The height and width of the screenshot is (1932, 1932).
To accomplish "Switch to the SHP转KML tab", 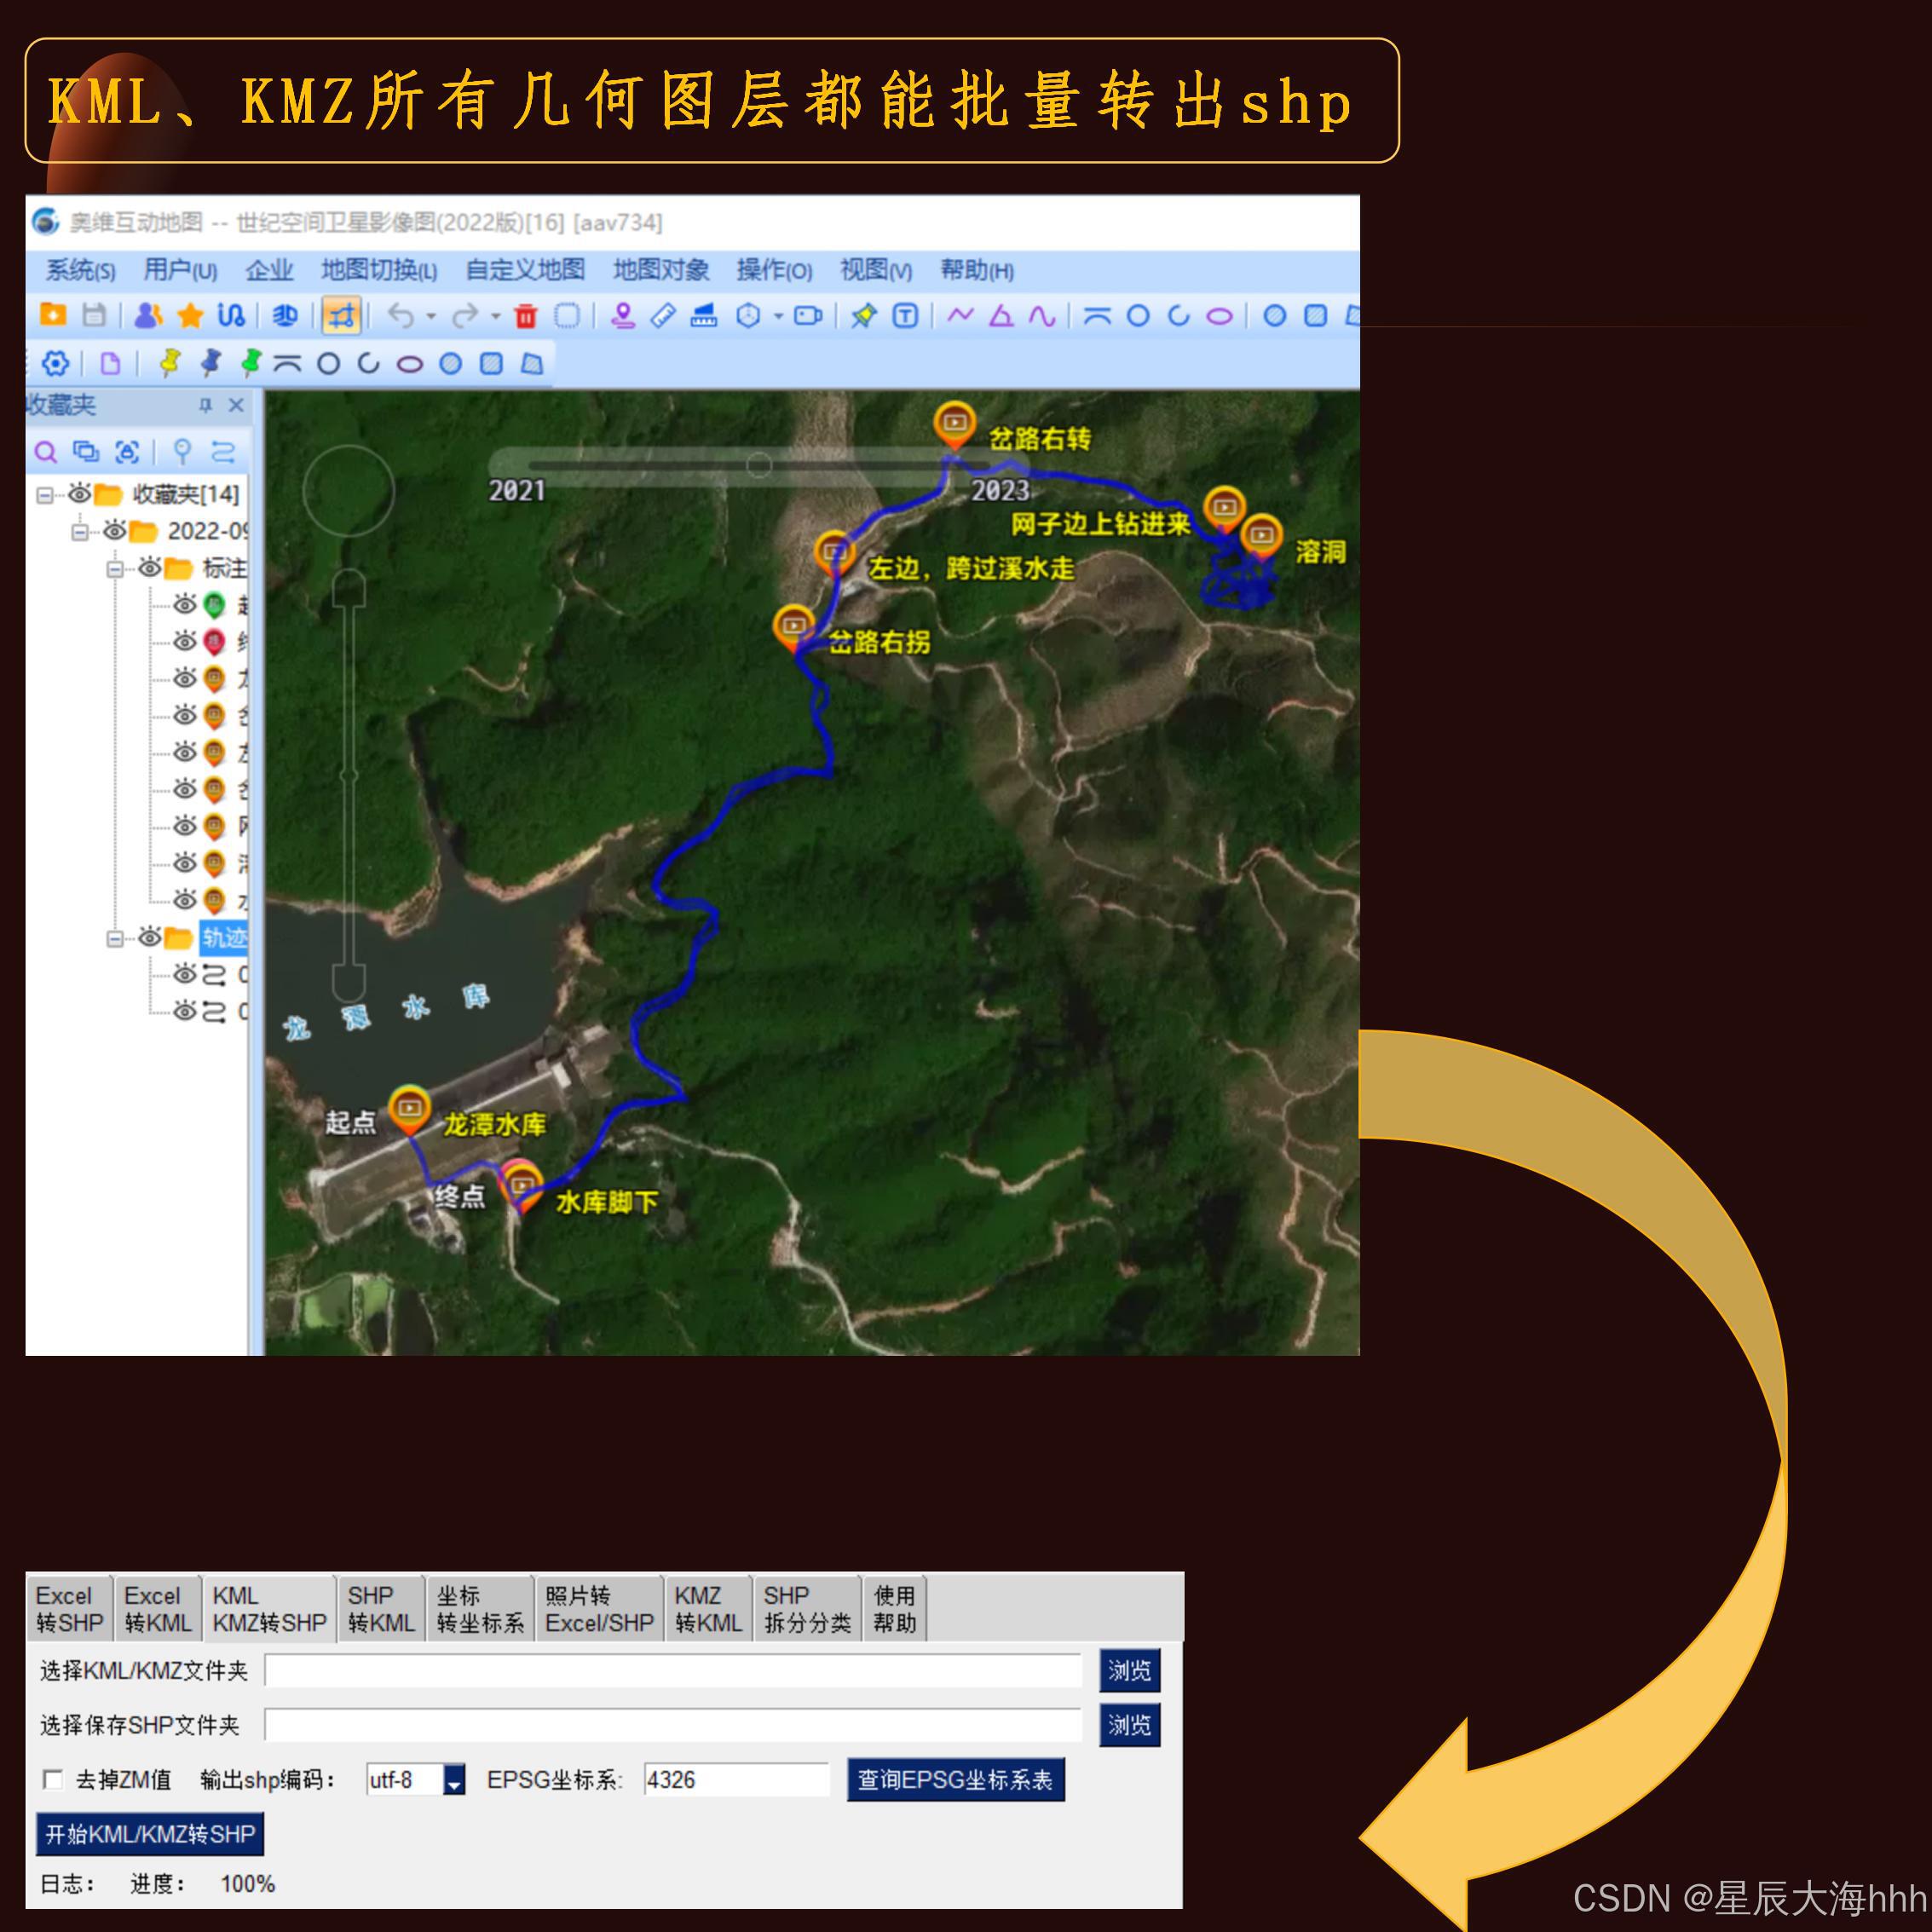I will [380, 1607].
